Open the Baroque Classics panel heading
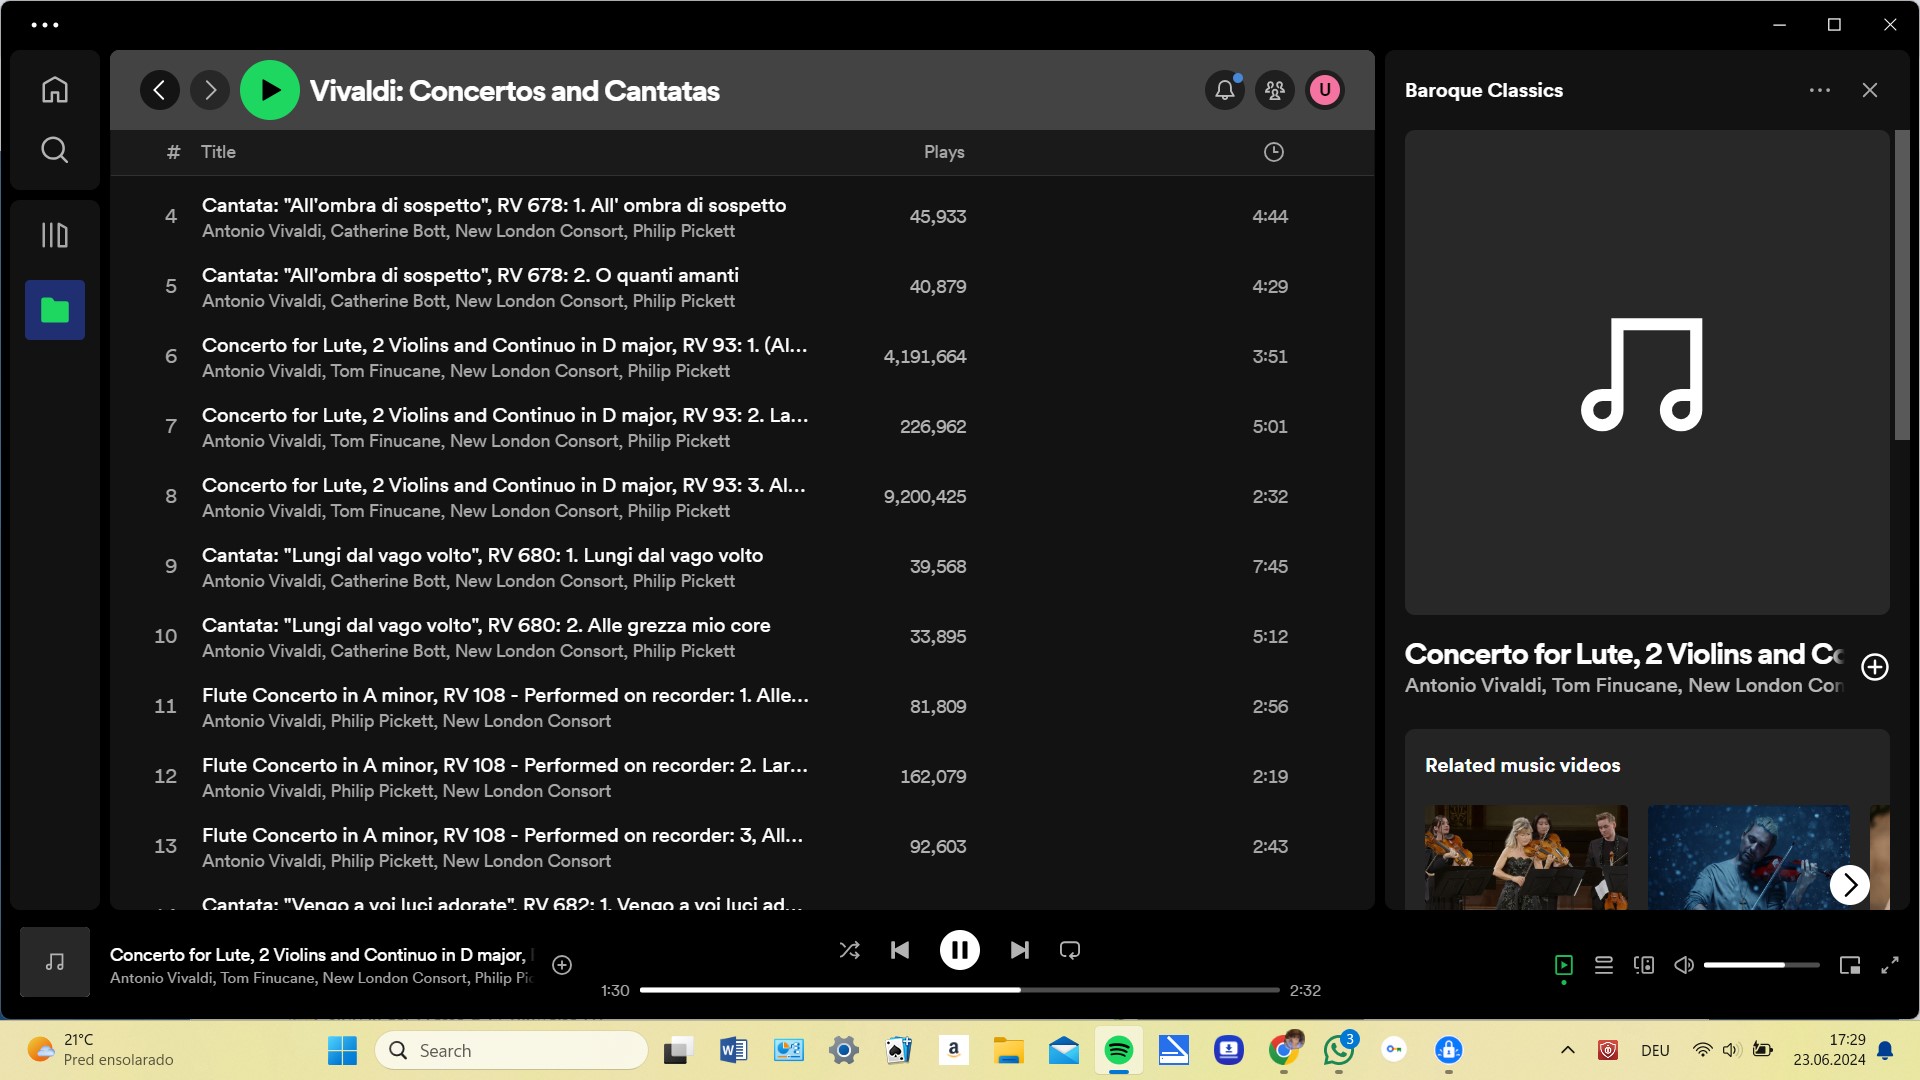1920x1080 pixels. click(1484, 90)
